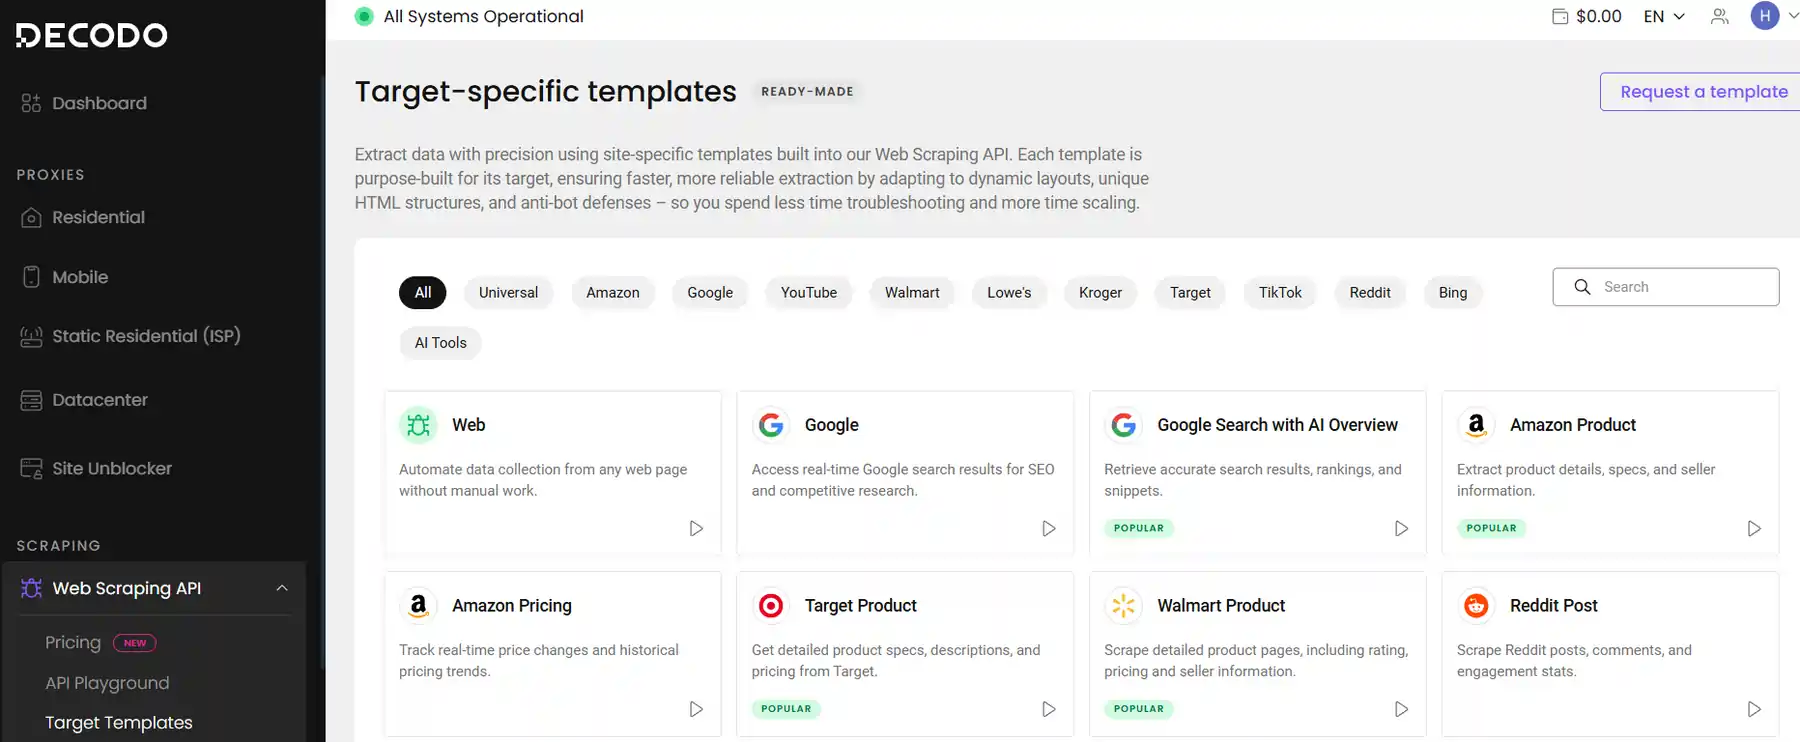Filter templates by TikTok
The width and height of the screenshot is (1800, 742).
click(x=1280, y=293)
